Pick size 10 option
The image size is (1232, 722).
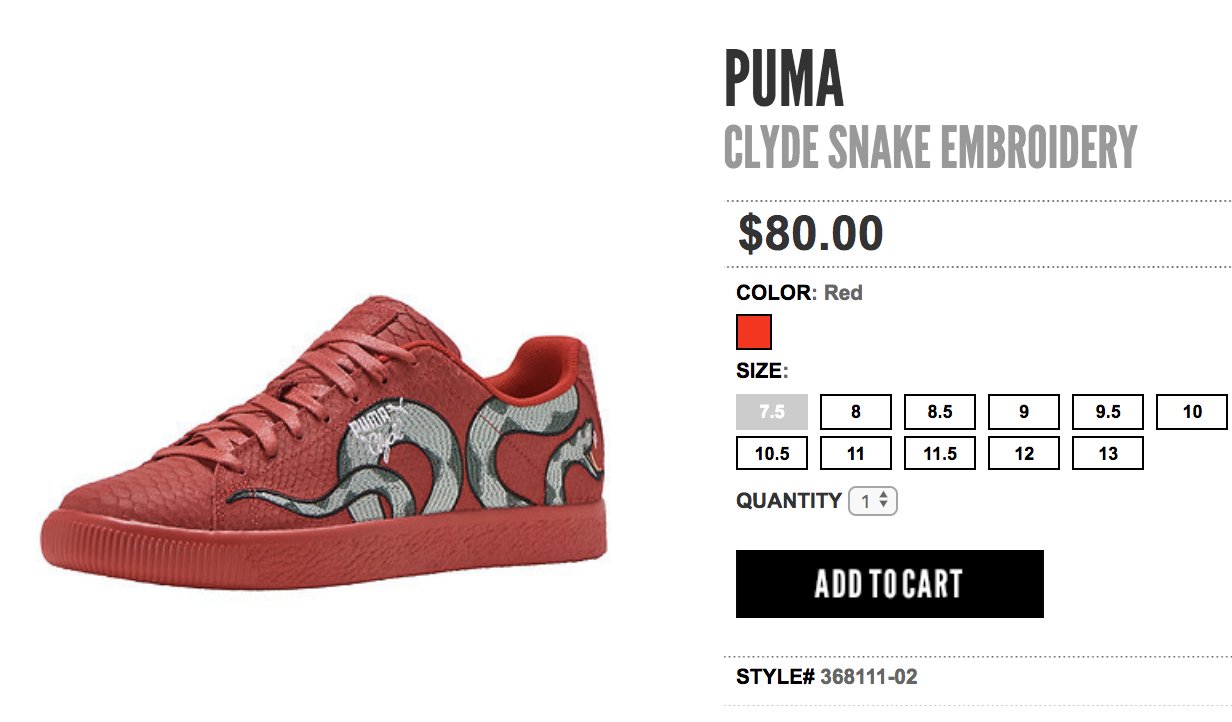click(x=1192, y=412)
